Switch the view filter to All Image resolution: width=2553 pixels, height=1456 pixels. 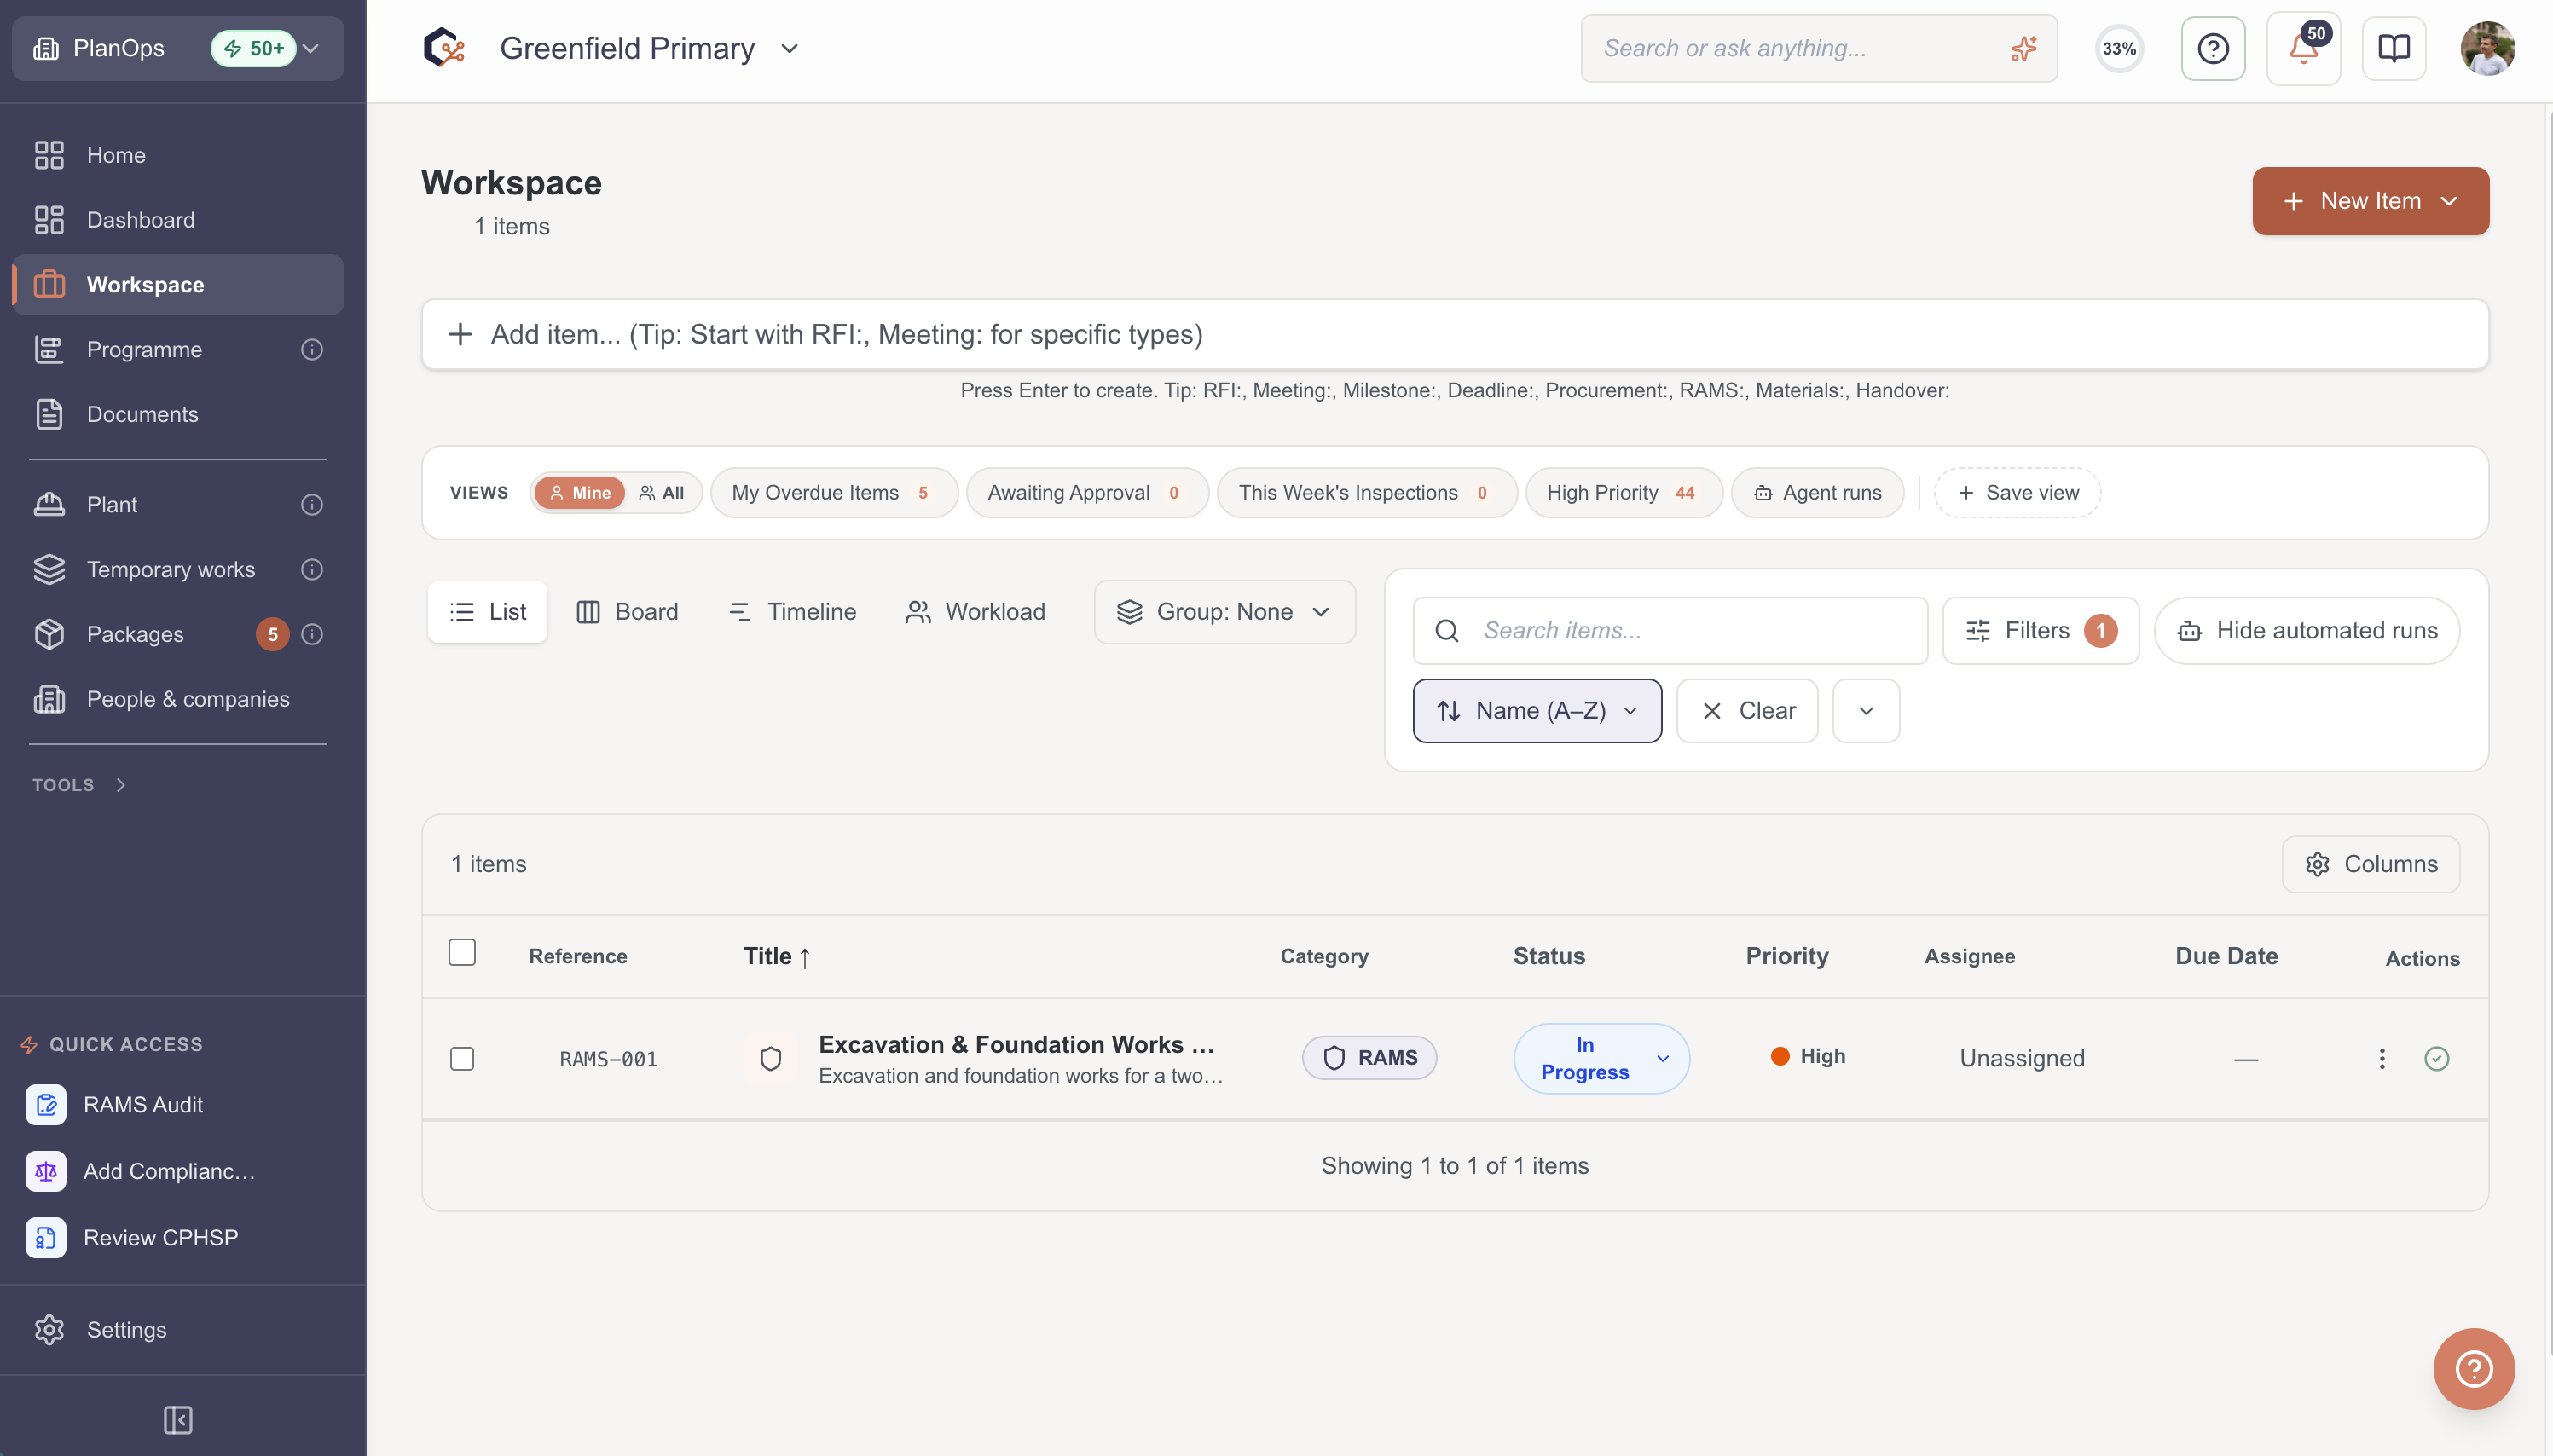pos(662,492)
